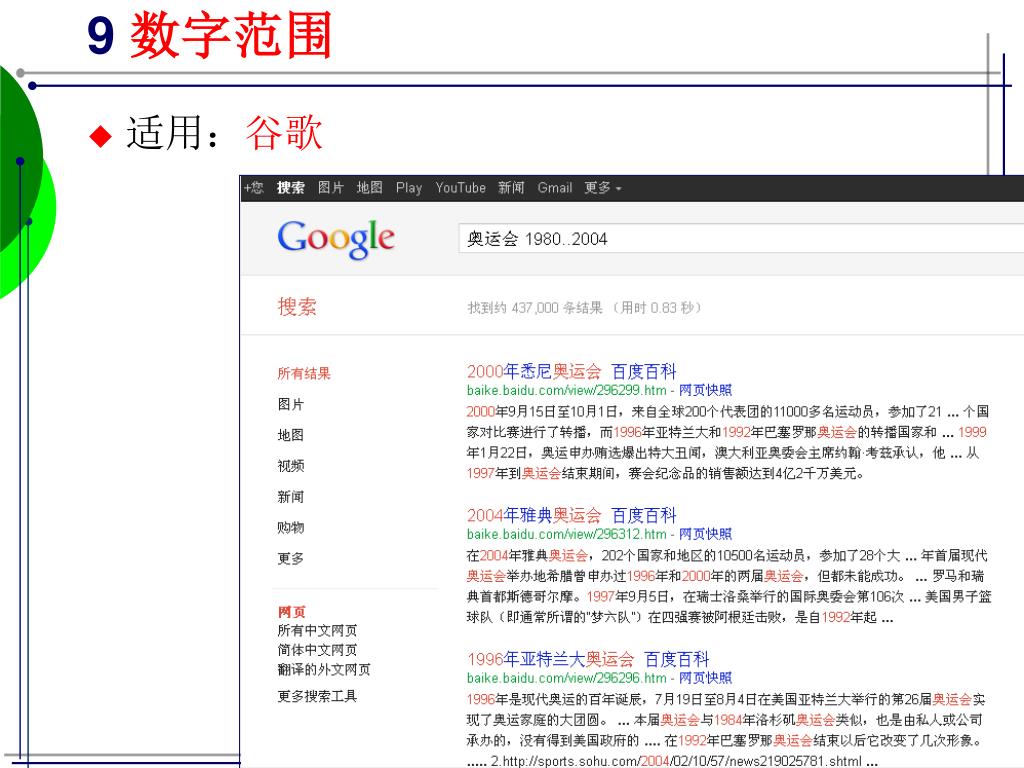The image size is (1024, 768).
Task: Filter results by 地图 in sidebar
Action: pos(291,435)
